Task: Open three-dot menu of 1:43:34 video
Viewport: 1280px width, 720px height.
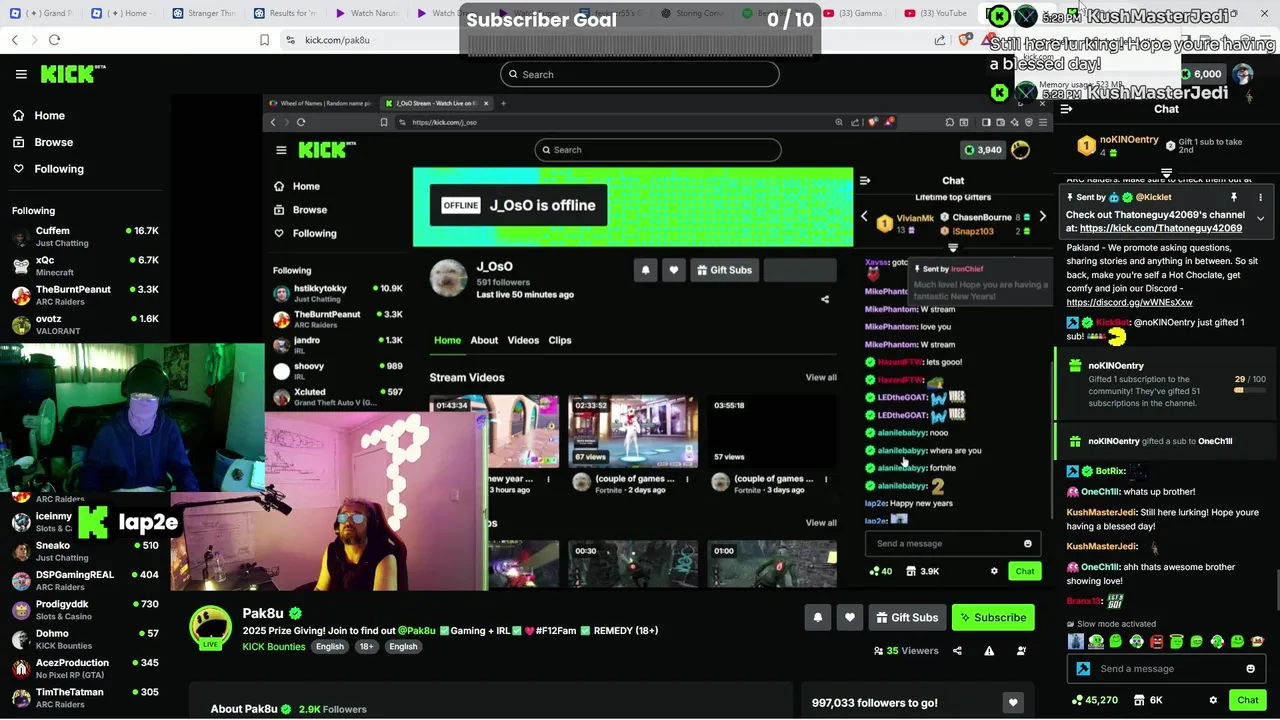Action: 548,479
